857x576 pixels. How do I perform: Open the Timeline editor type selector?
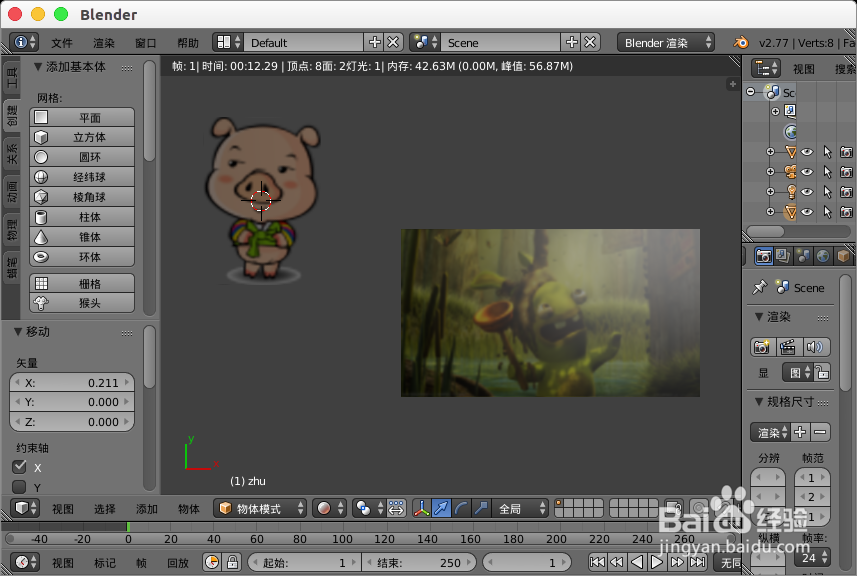point(25,562)
